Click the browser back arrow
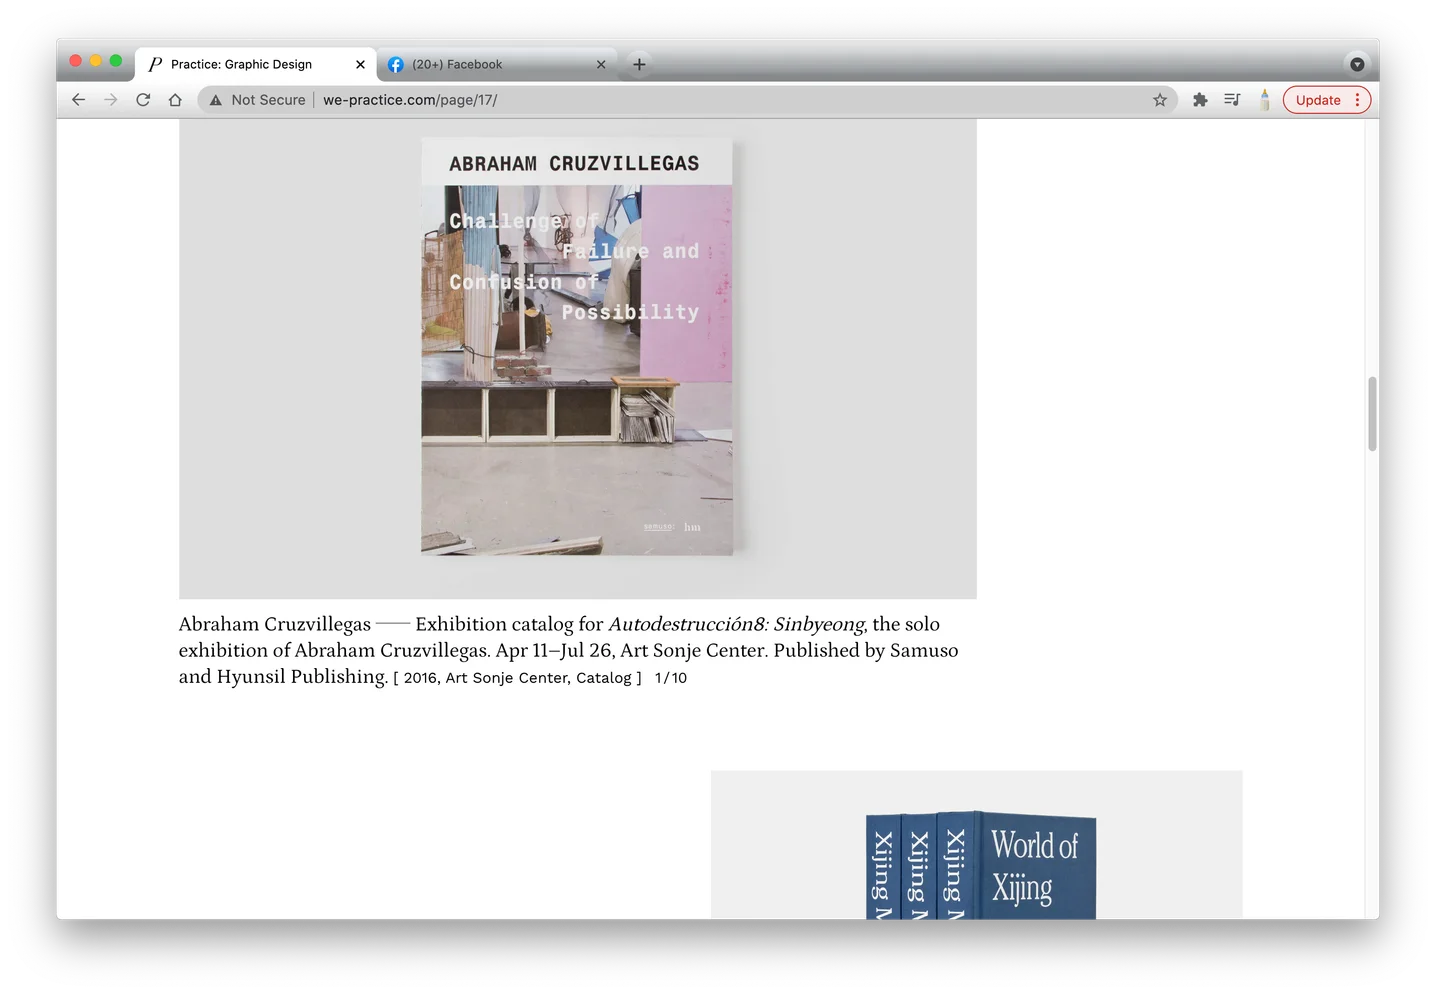Viewport: 1436px width, 994px height. (x=78, y=100)
